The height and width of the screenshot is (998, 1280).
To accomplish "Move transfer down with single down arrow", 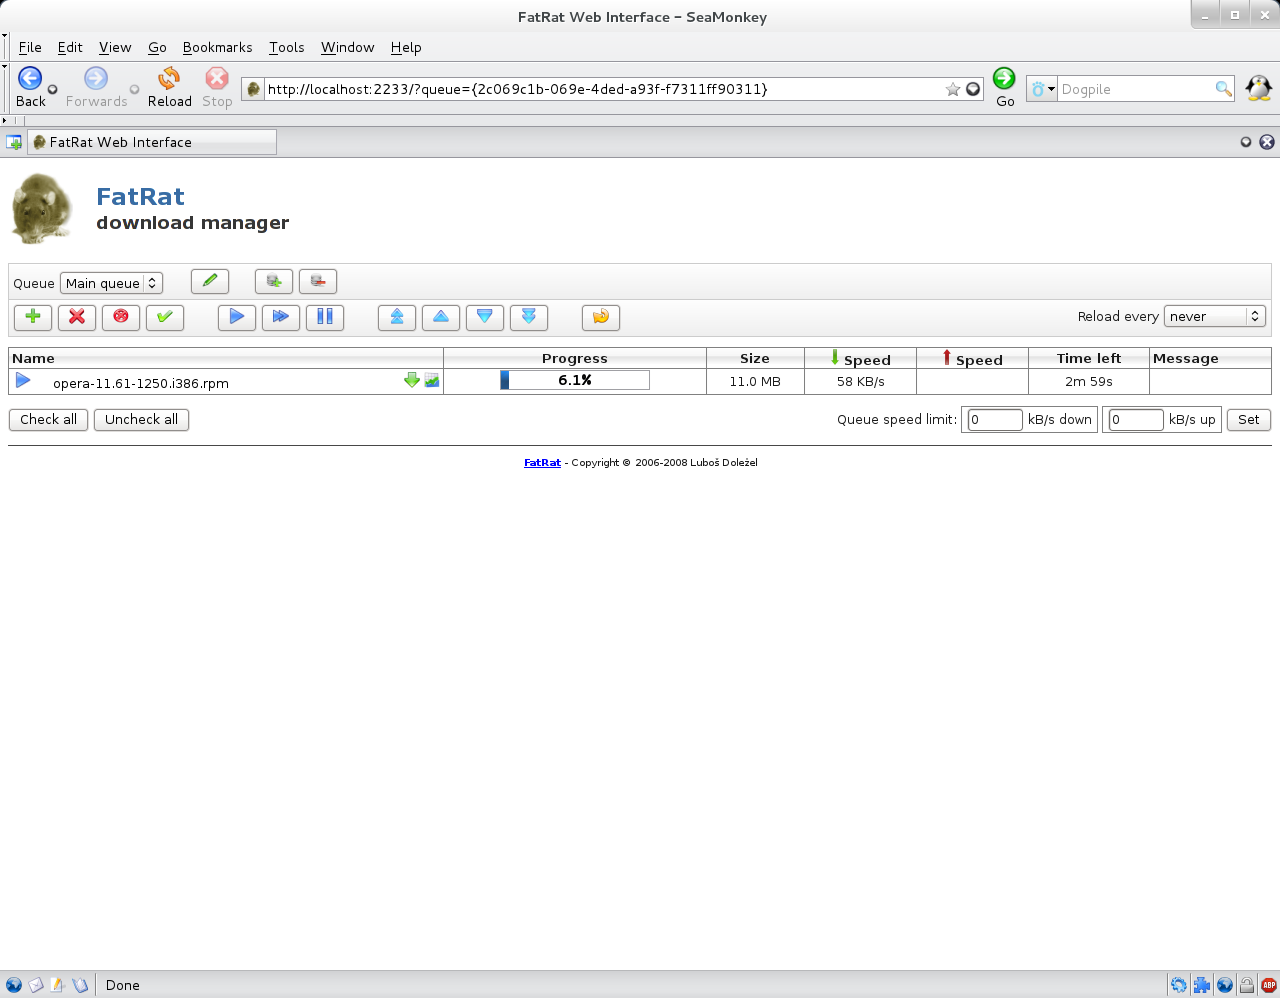I will coord(485,317).
